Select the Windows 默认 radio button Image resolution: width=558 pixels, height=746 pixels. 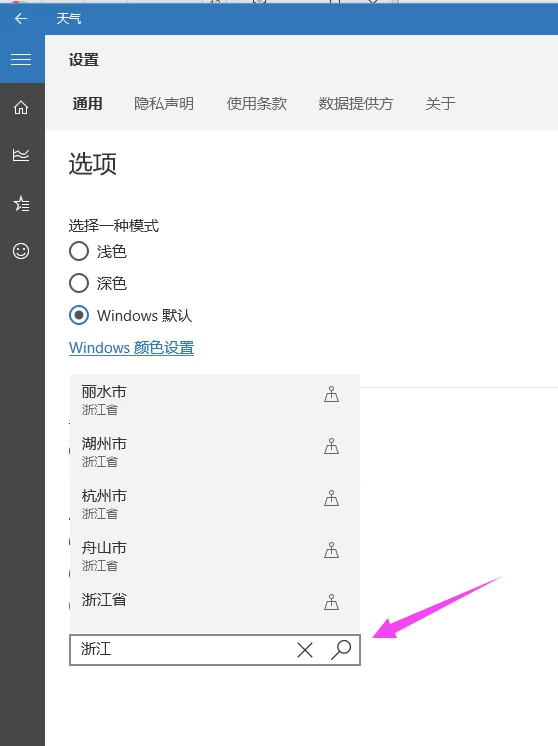coord(79,315)
